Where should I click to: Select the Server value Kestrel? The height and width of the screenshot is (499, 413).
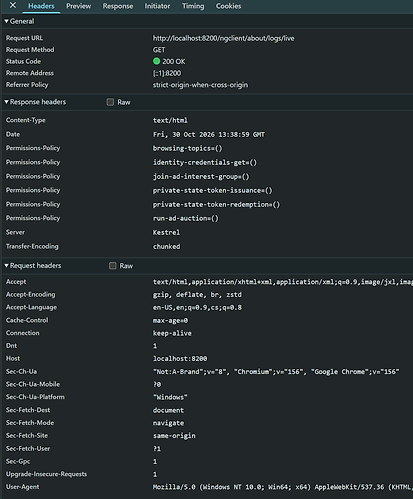[166, 232]
